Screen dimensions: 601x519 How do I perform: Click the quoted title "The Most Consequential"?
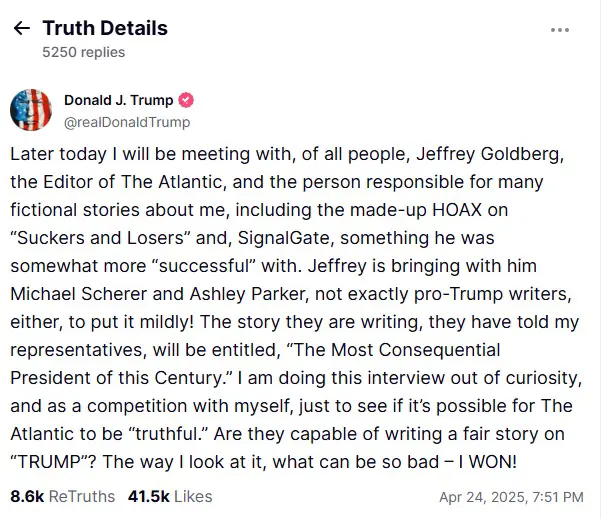point(393,350)
